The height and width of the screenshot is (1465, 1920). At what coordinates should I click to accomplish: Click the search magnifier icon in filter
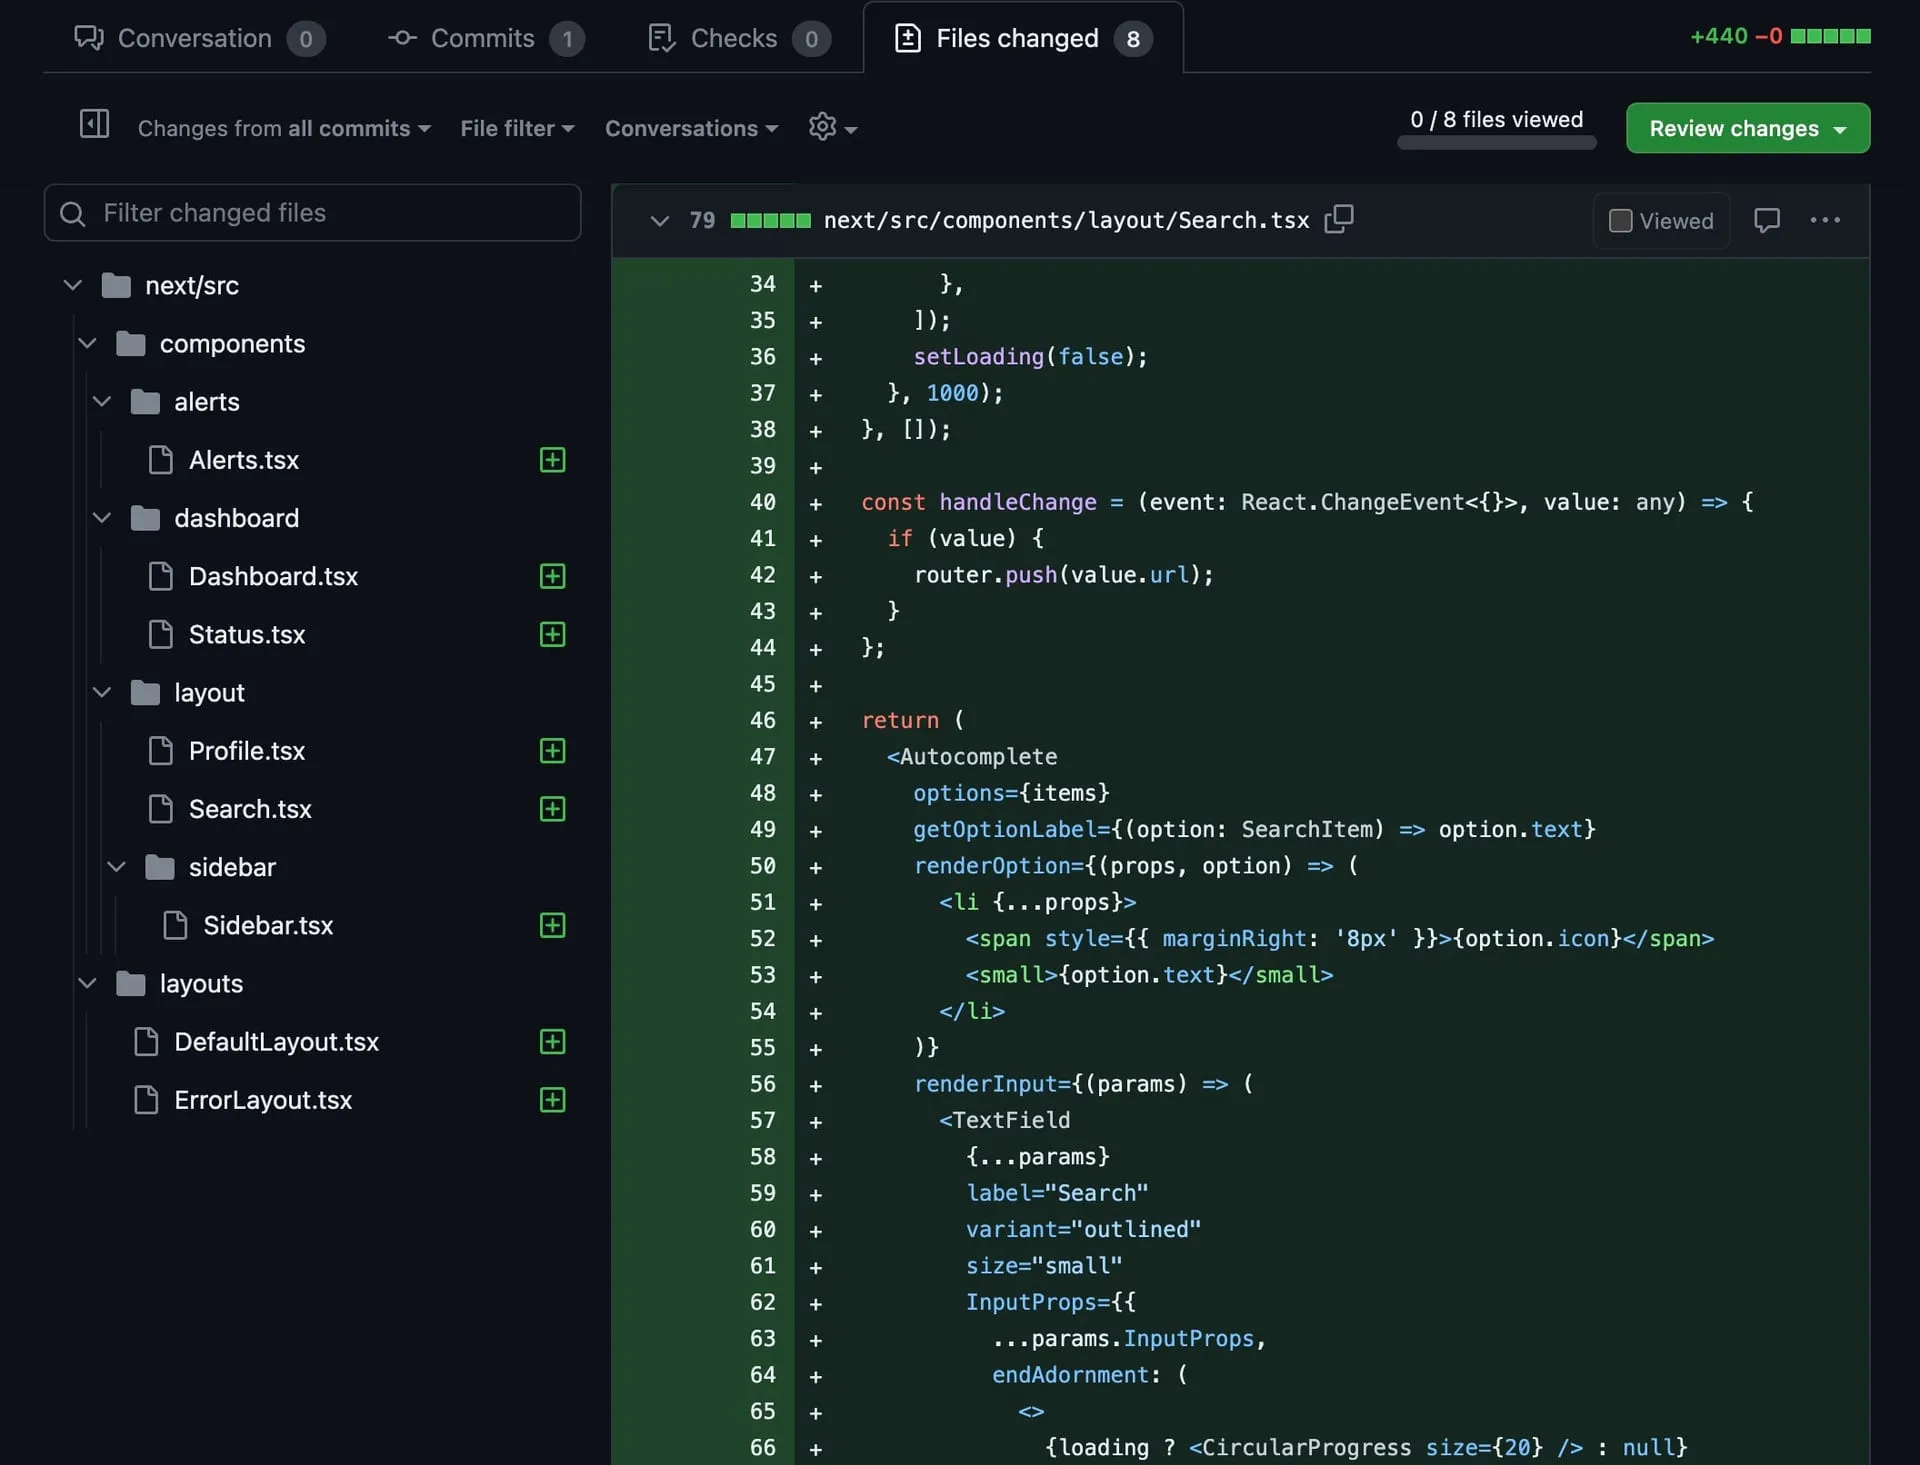tap(72, 213)
